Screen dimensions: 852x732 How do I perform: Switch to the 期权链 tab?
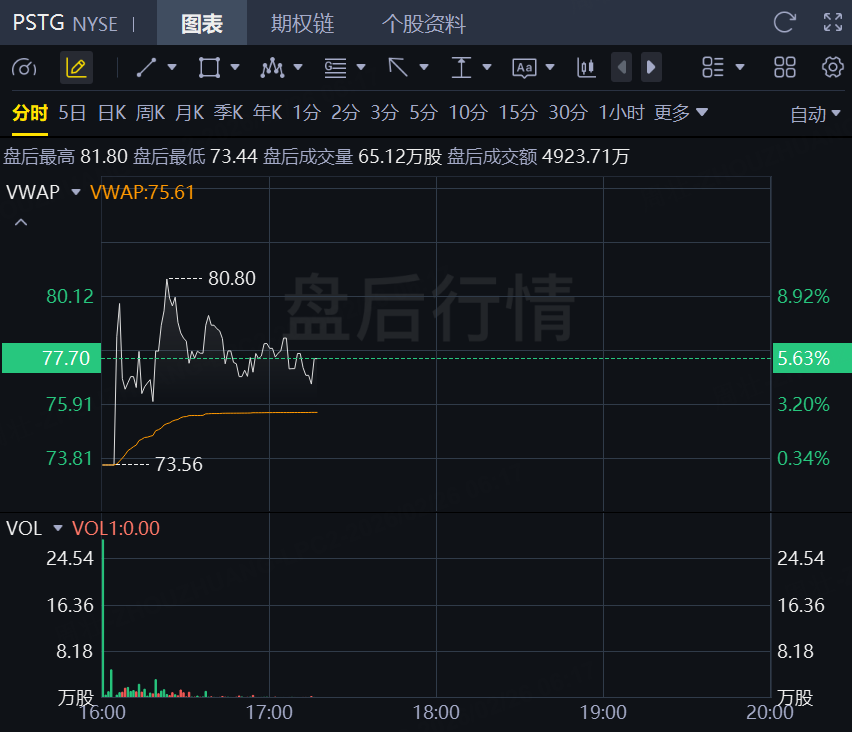(x=302, y=23)
